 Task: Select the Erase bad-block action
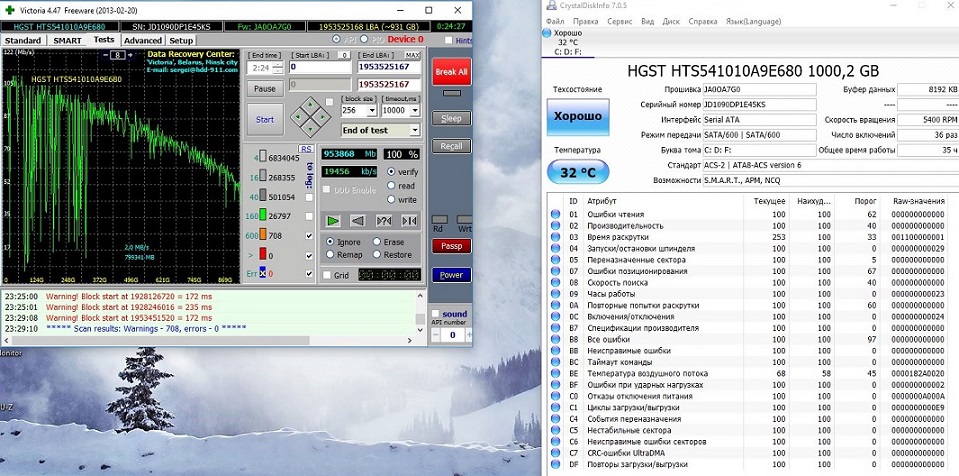pos(377,242)
